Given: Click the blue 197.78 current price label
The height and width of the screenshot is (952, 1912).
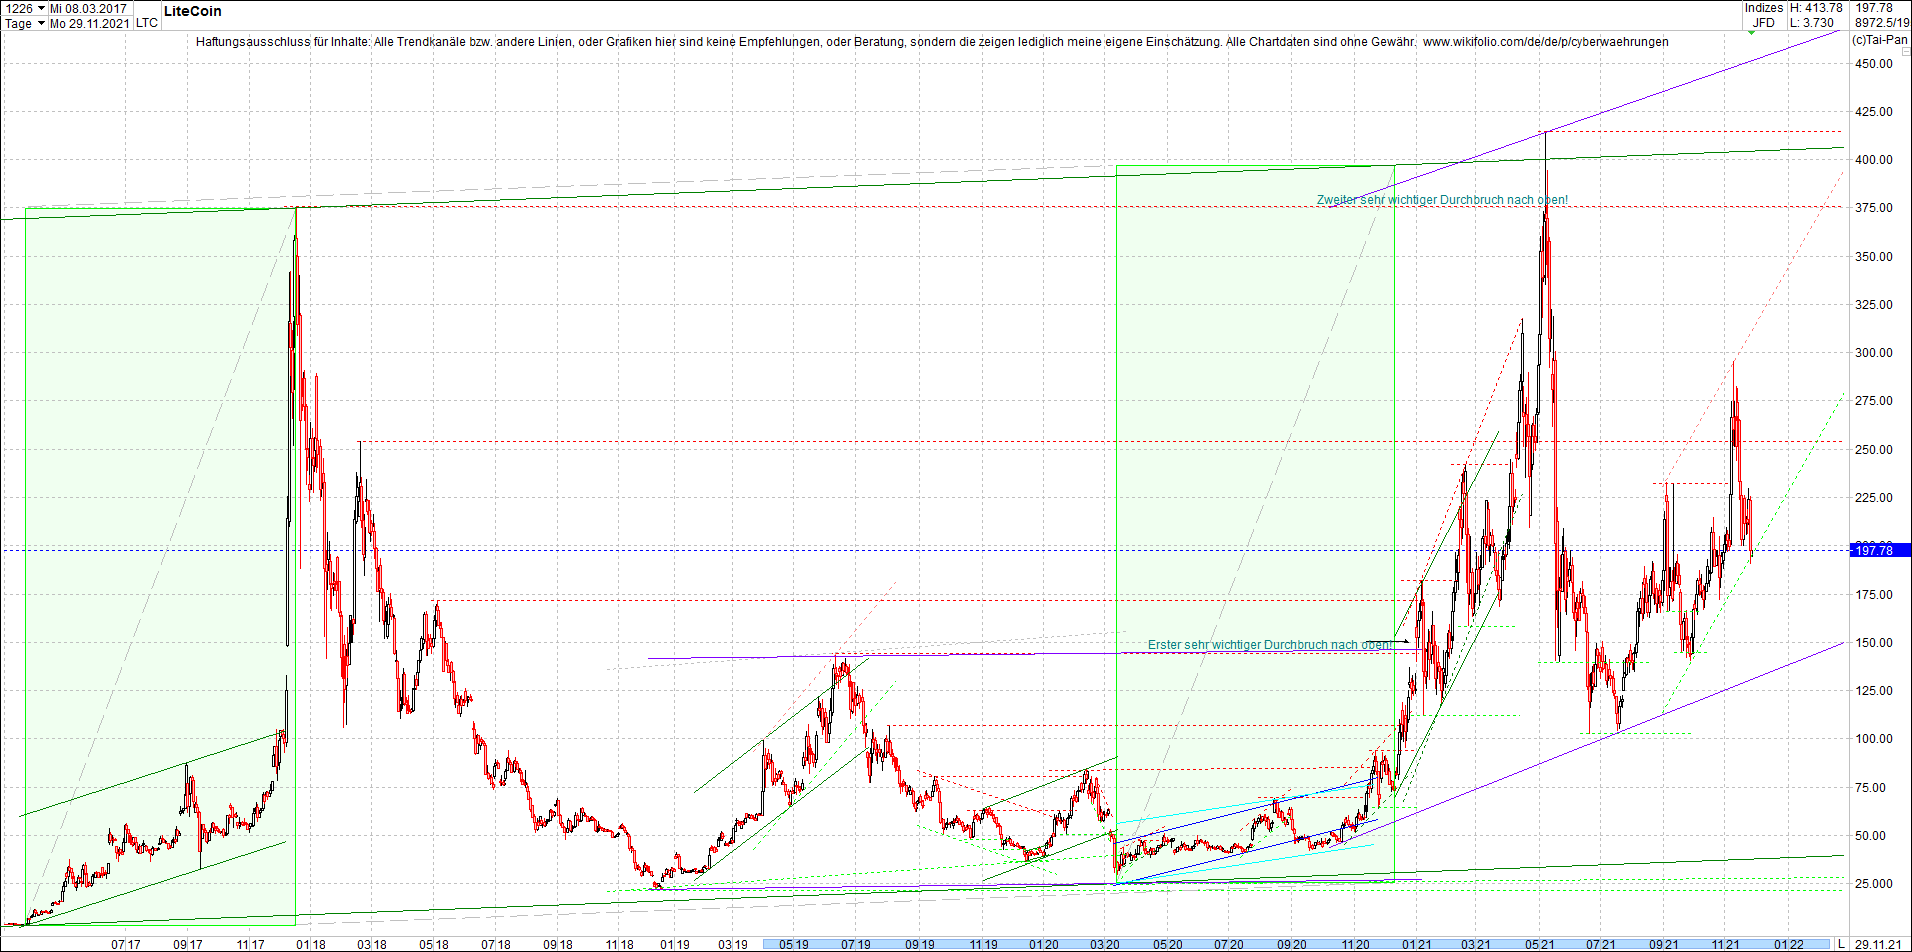Looking at the screenshot, I should (1881, 550).
